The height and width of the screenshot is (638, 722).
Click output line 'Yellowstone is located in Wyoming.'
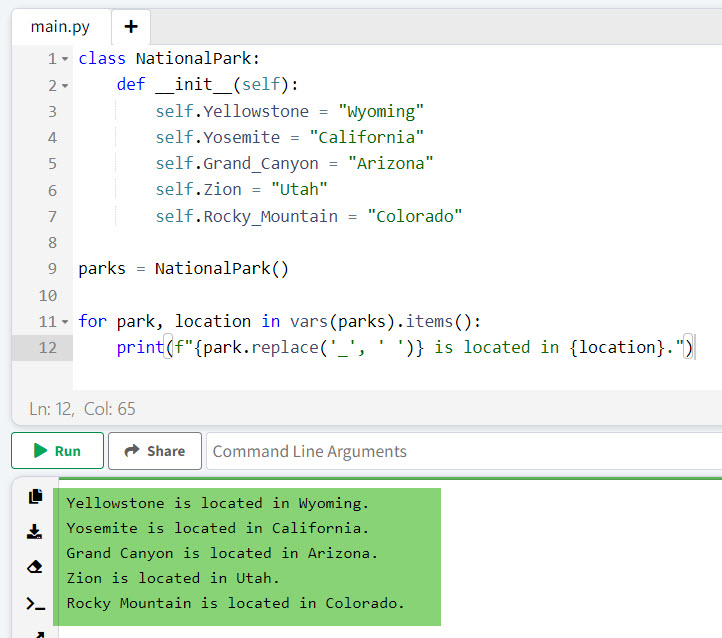217,503
